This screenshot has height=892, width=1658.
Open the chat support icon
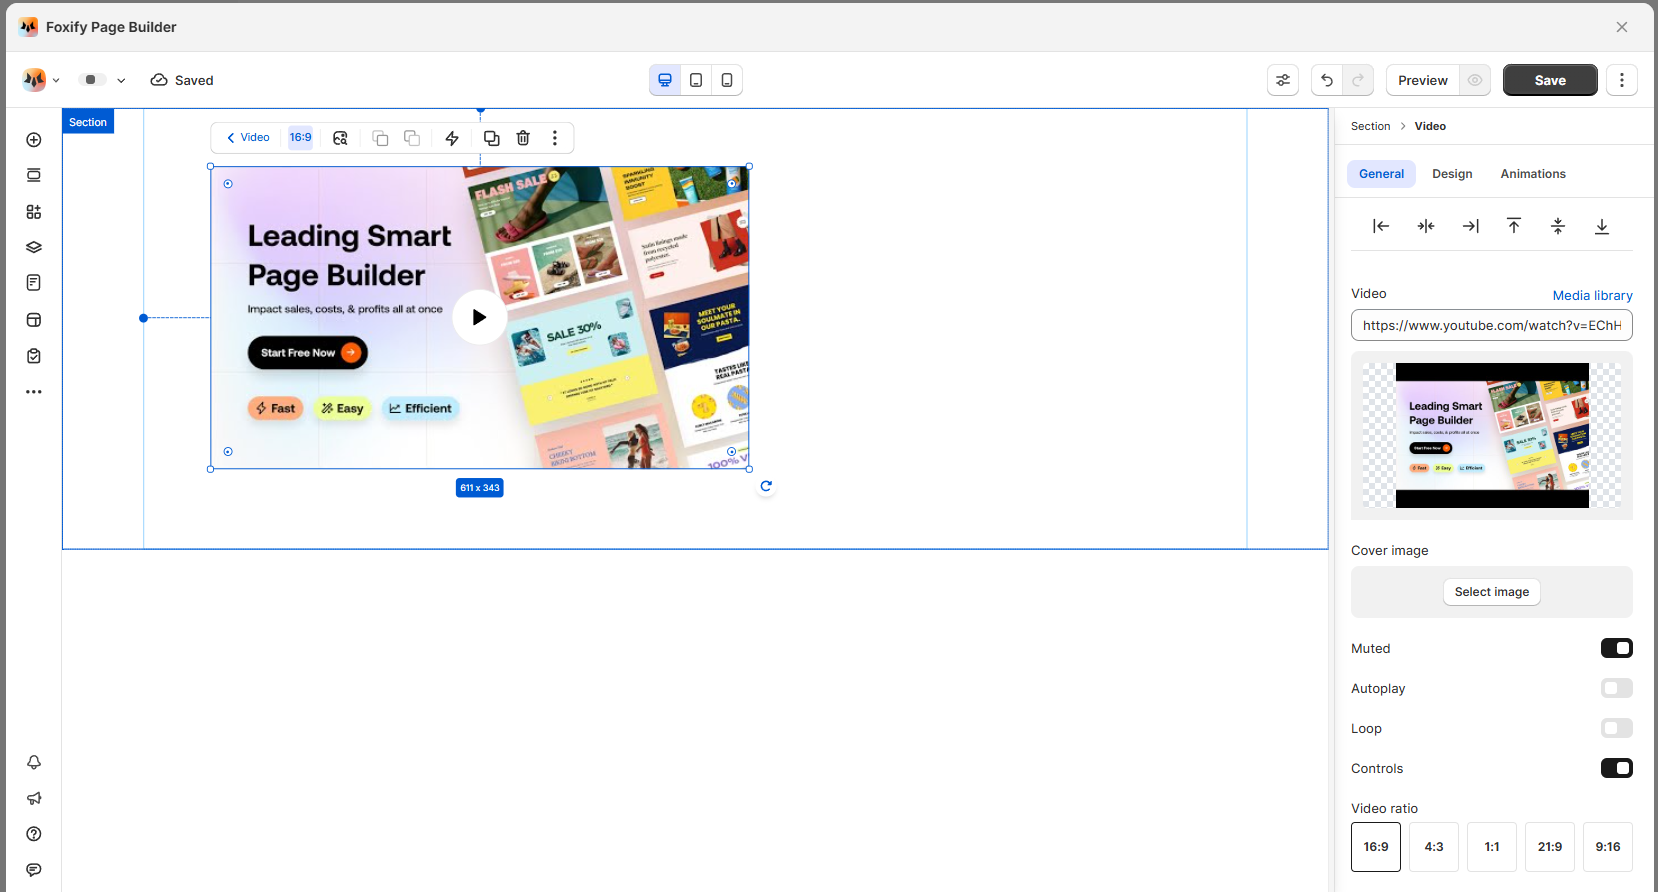(x=34, y=870)
